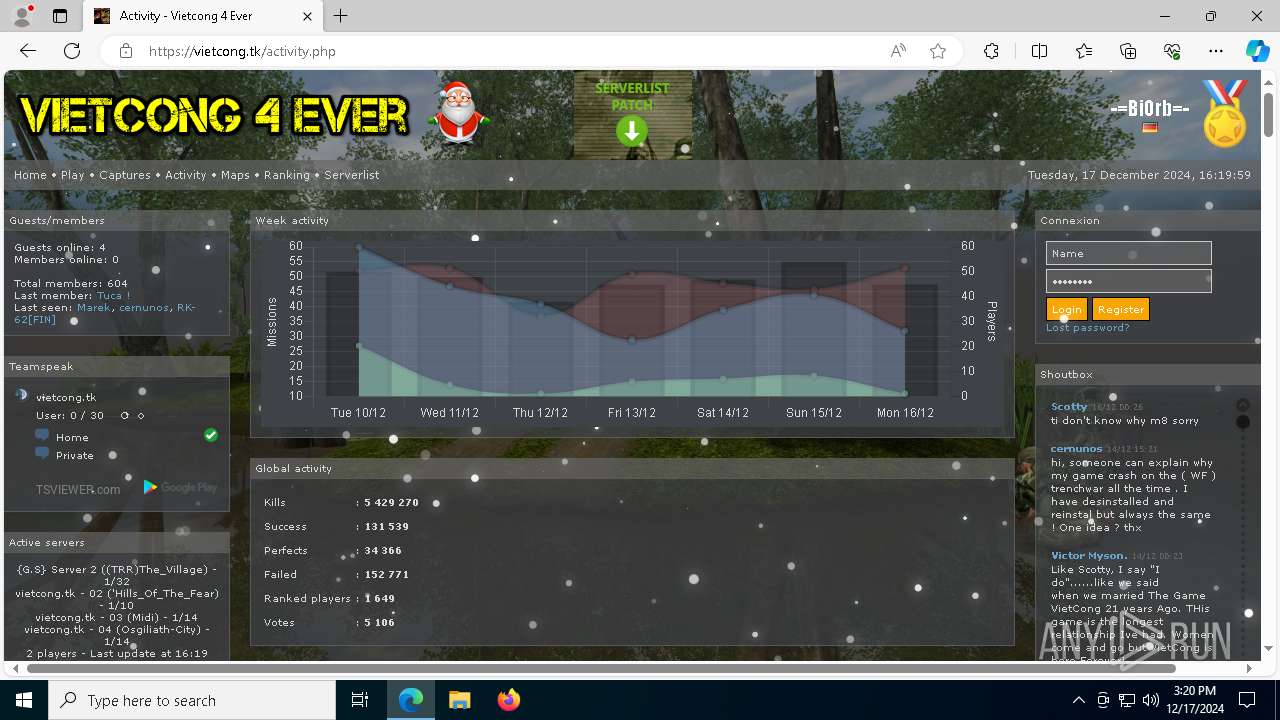Click the Fri 13/12 data point on the chart
The image size is (1280, 720).
point(632,340)
